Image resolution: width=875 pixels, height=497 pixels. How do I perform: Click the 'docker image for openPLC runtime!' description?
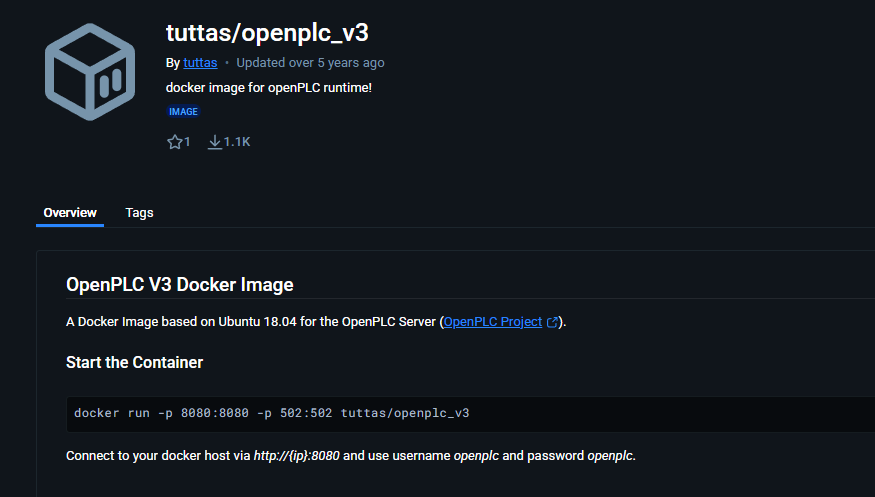269,88
